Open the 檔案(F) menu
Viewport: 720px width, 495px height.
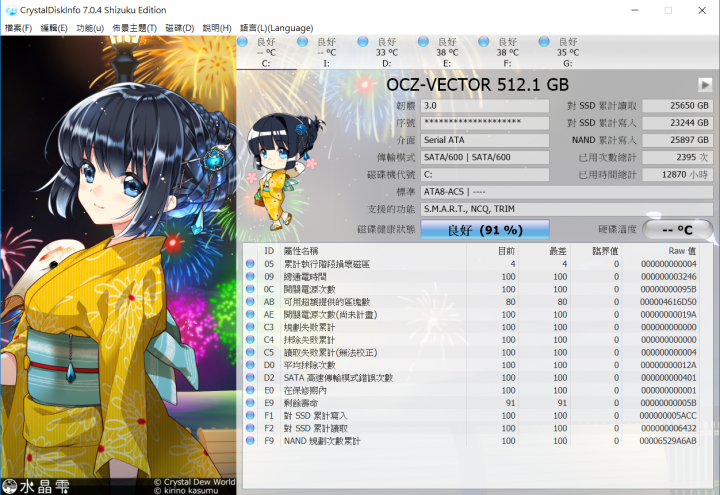(x=18, y=28)
